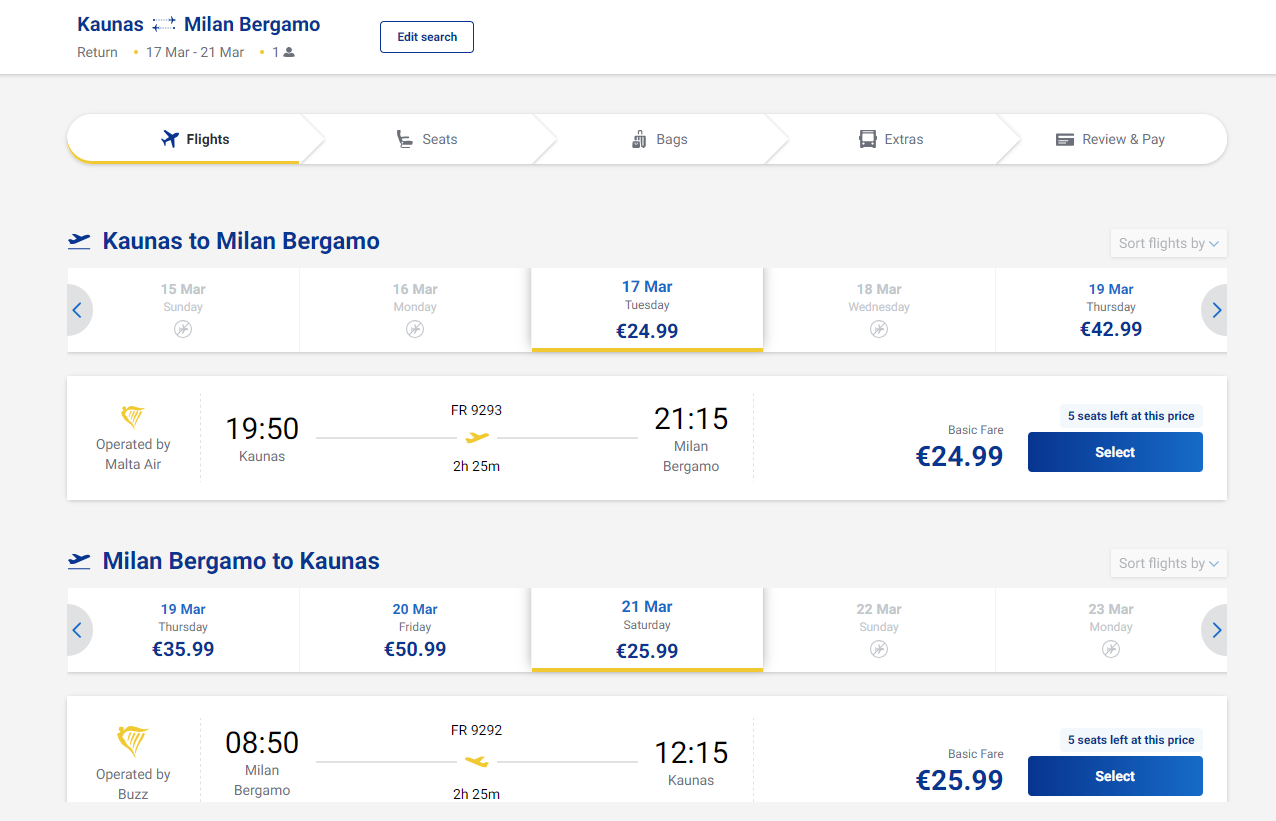Select the €25.99 Milan to Kaunas flight
The width and height of the screenshot is (1276, 821).
coord(1115,776)
